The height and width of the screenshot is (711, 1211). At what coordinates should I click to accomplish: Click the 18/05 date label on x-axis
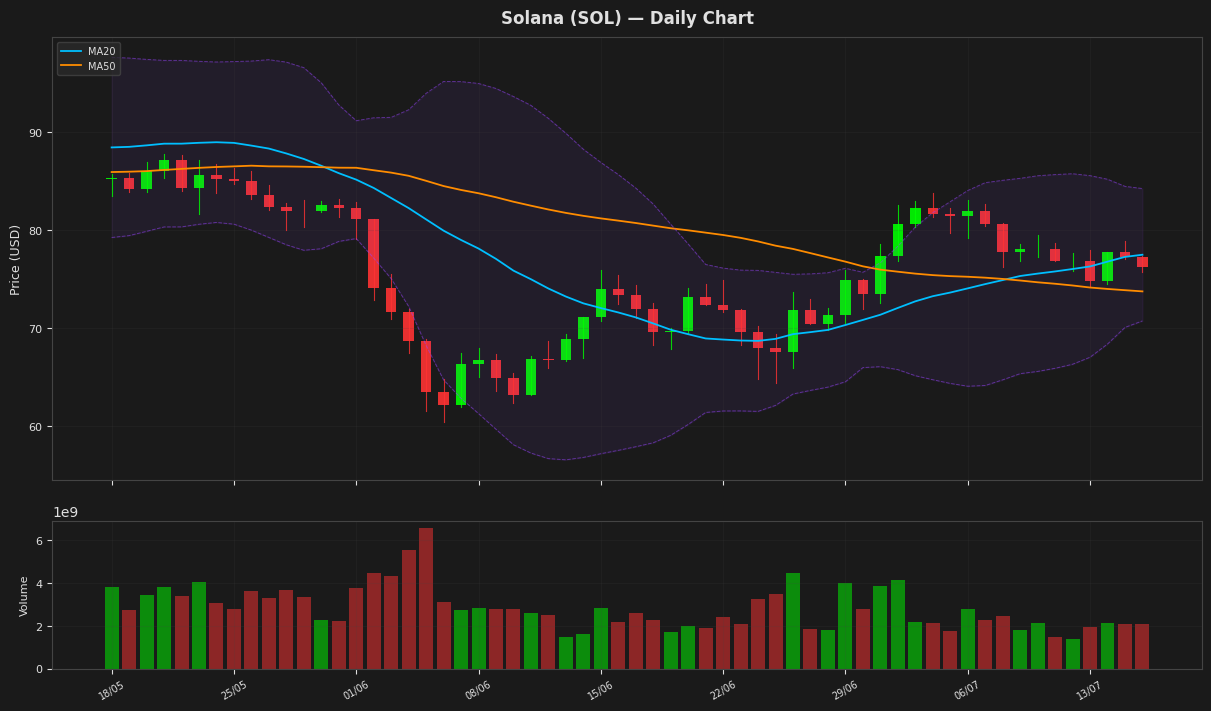pos(111,690)
